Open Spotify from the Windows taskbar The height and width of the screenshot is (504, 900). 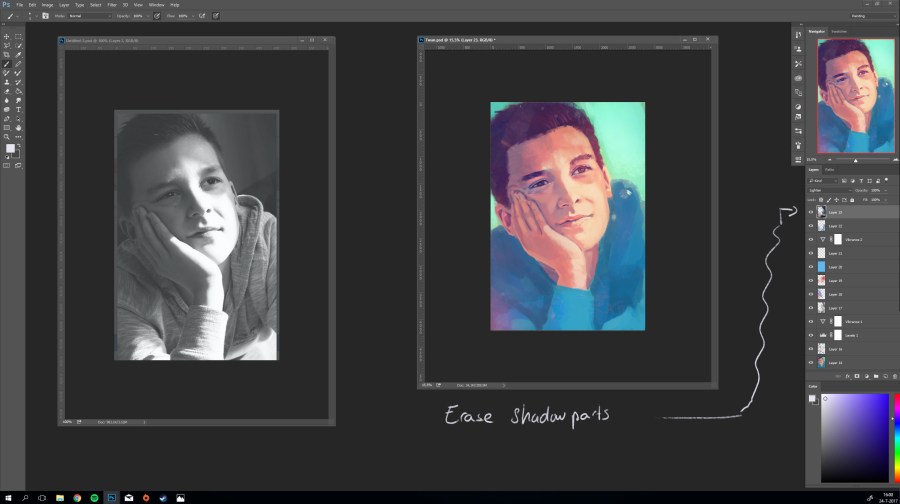[94, 497]
